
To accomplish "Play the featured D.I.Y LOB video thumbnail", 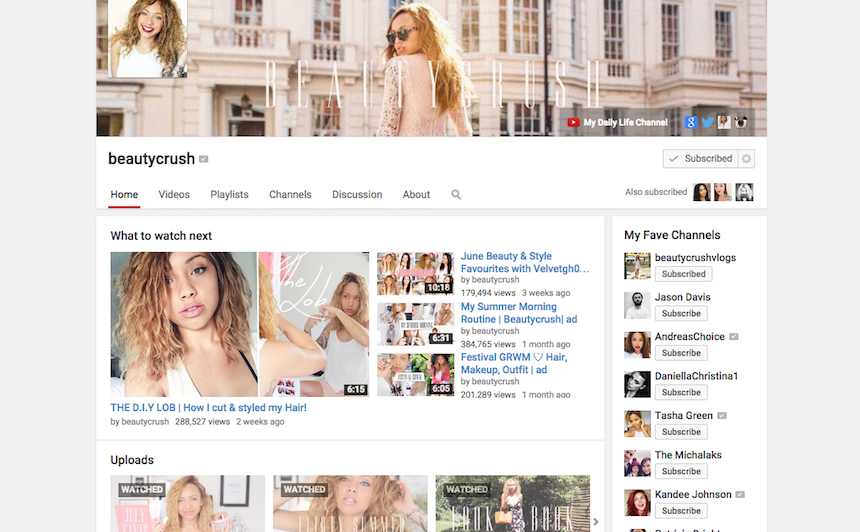I will pos(240,324).
